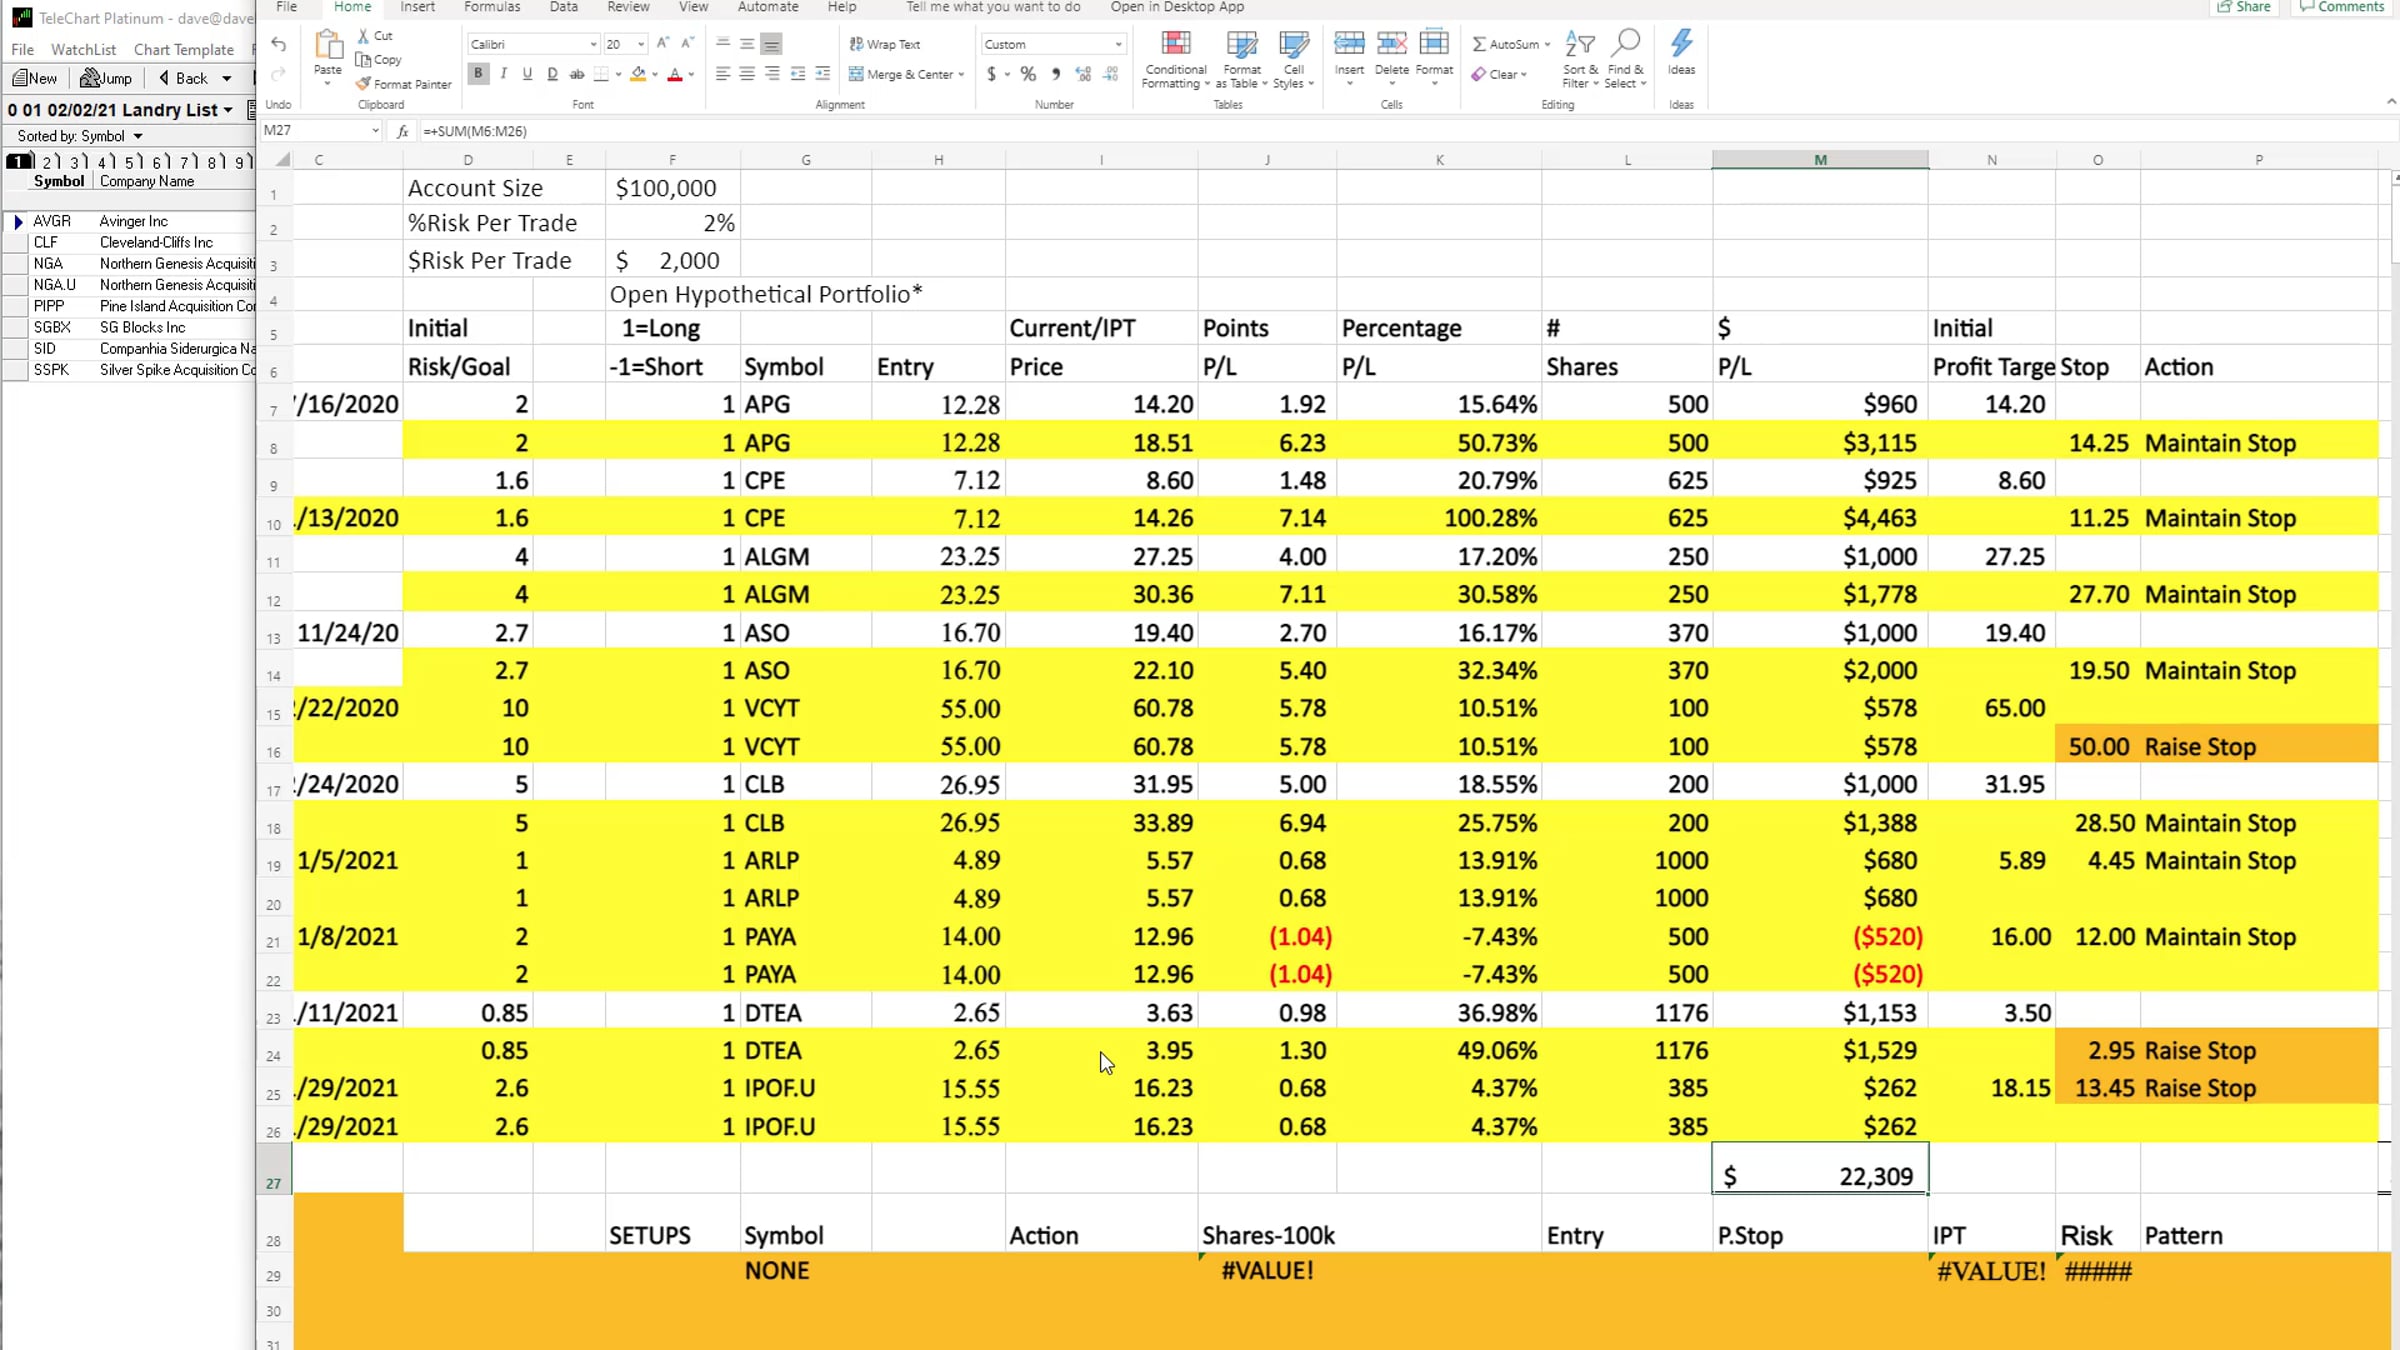2400x1350 pixels.
Task: Open the WatchList menu in TeleChart
Action: 83,49
